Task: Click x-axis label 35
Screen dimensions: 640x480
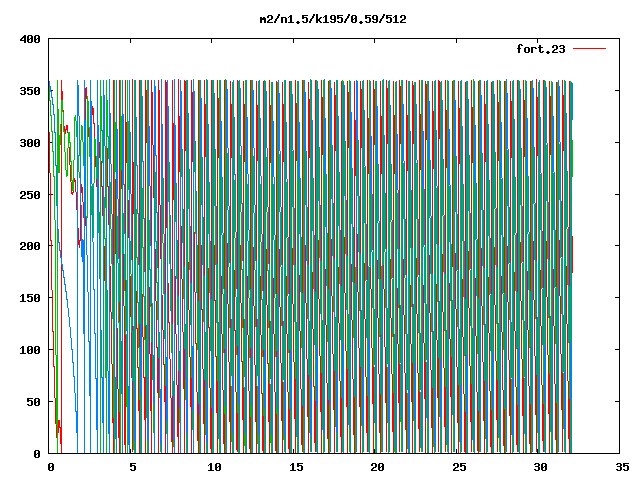Action: [622, 467]
